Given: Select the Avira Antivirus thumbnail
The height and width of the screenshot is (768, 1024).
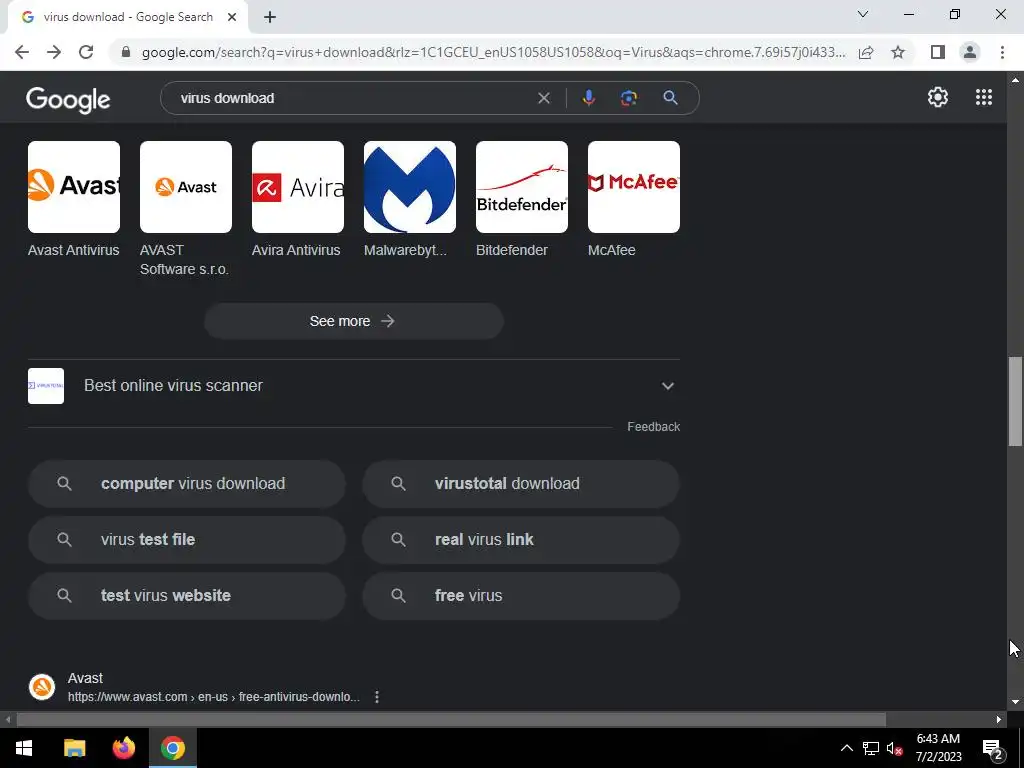Looking at the screenshot, I should point(298,187).
